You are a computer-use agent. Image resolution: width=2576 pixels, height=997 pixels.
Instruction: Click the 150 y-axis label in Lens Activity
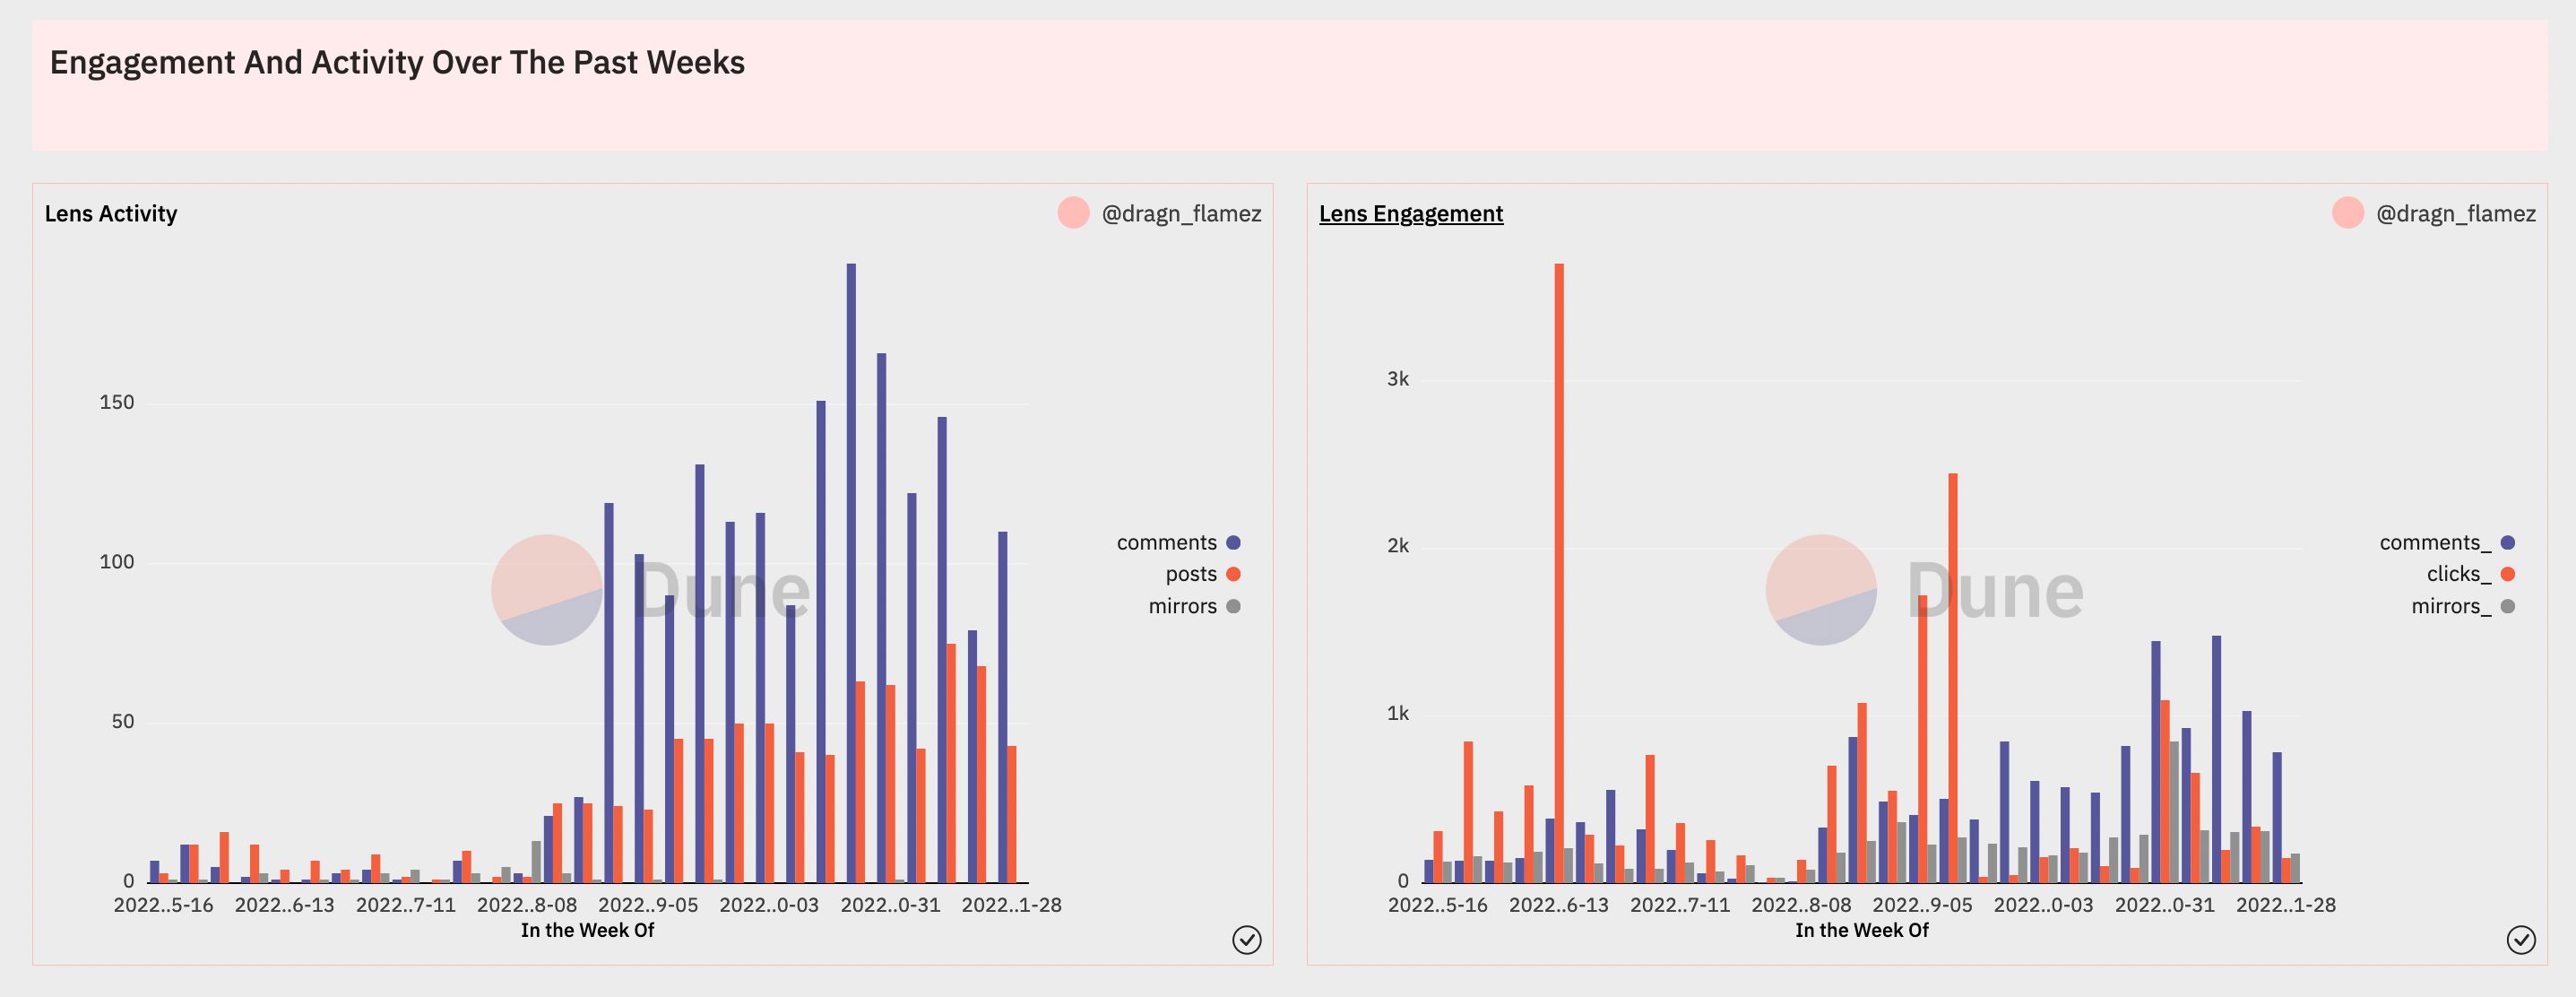coord(116,402)
